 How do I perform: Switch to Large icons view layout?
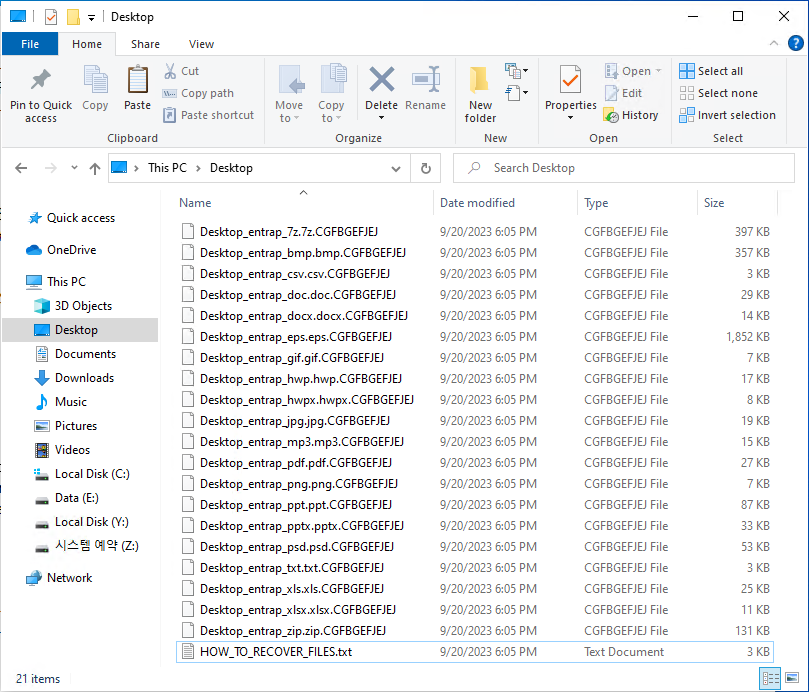[x=792, y=678]
